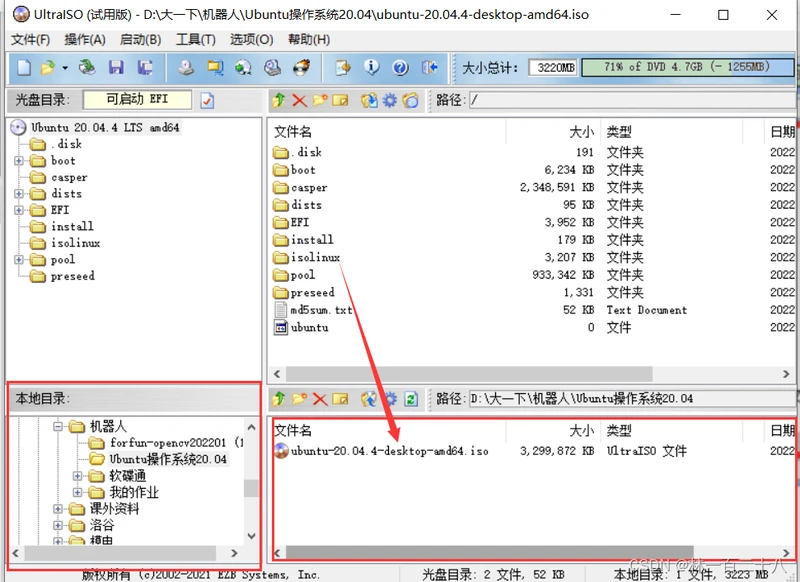Save the ISO with the floppy icon
Image resolution: width=800 pixels, height=582 pixels.
116,67
